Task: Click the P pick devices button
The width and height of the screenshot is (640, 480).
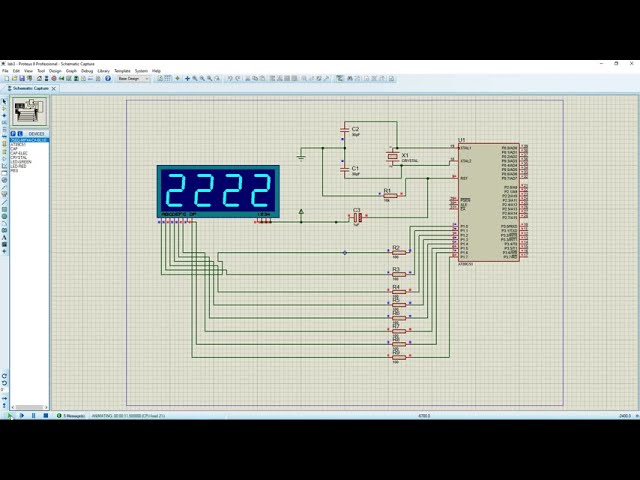Action: point(13,133)
